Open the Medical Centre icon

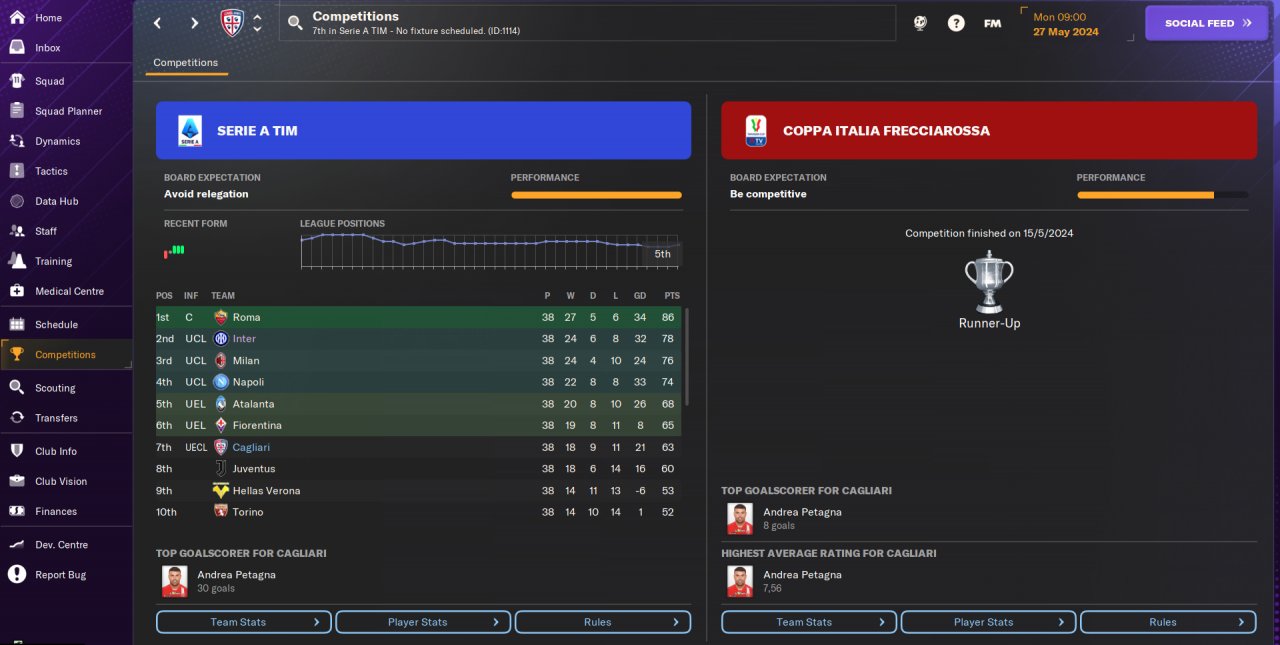point(17,291)
